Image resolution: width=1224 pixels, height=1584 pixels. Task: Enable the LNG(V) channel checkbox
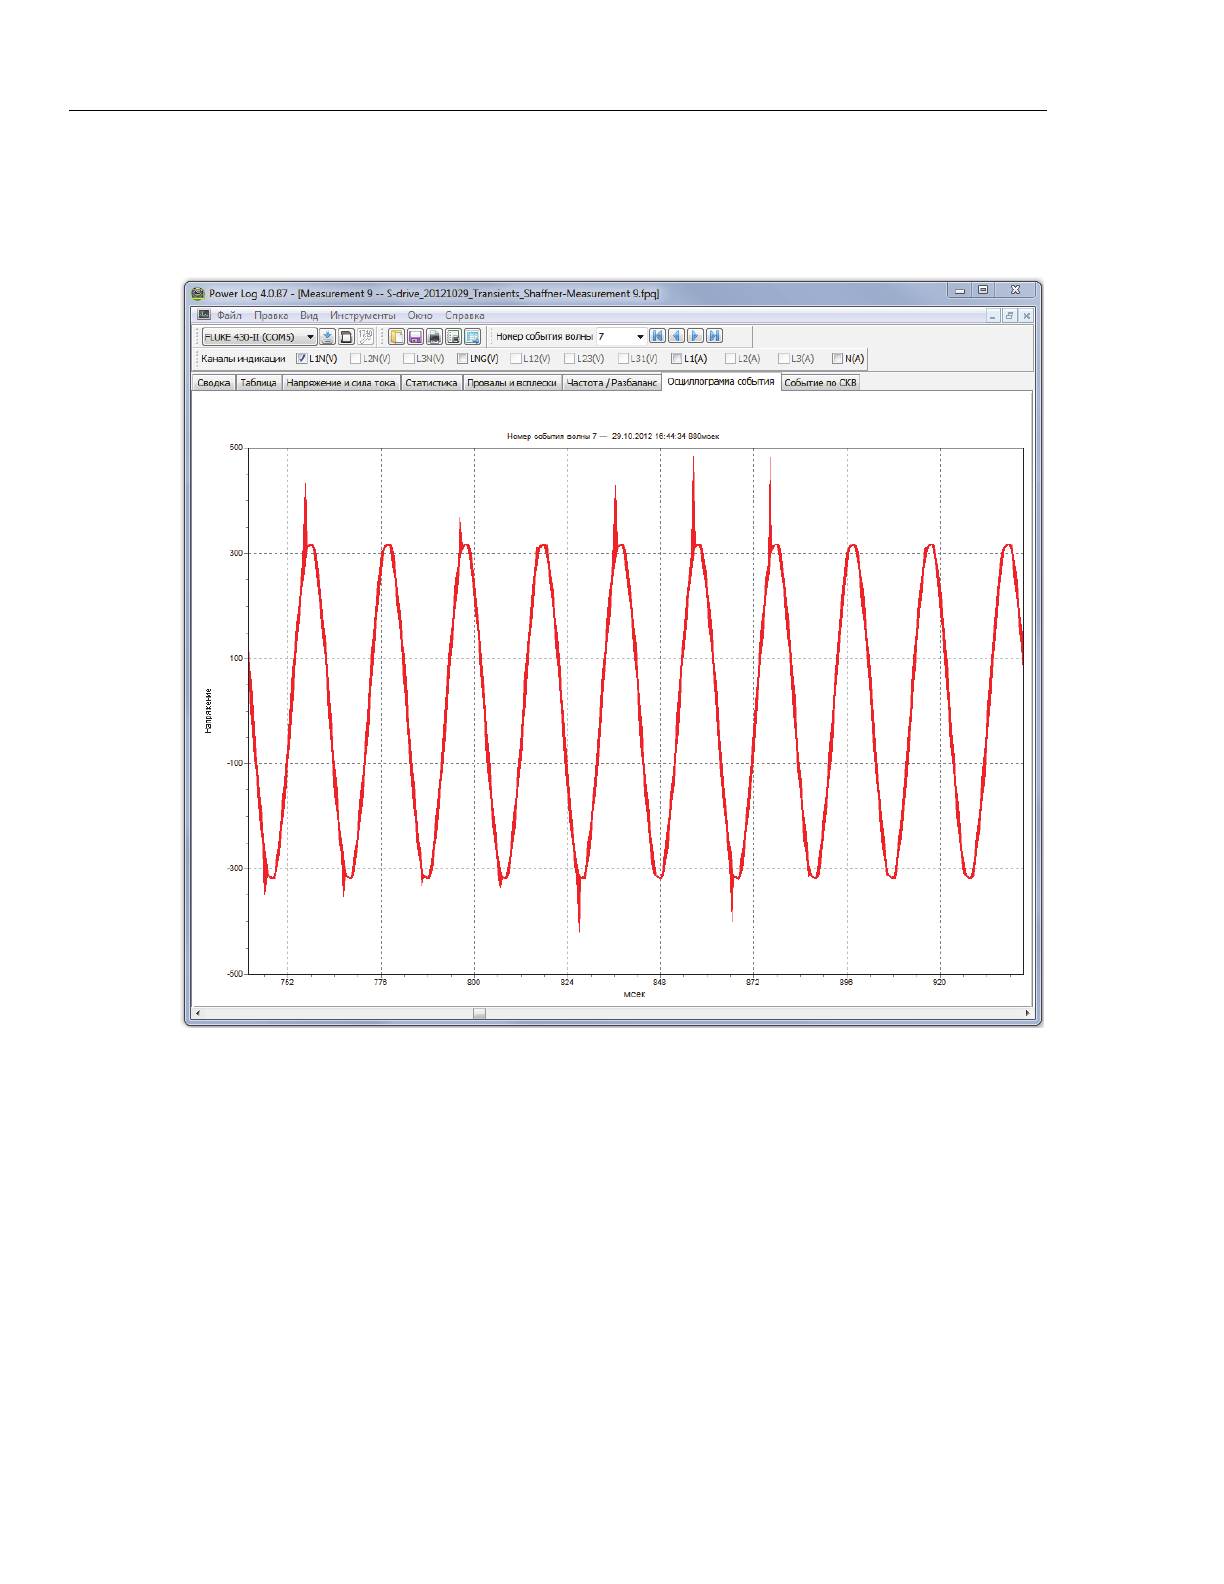(462, 359)
